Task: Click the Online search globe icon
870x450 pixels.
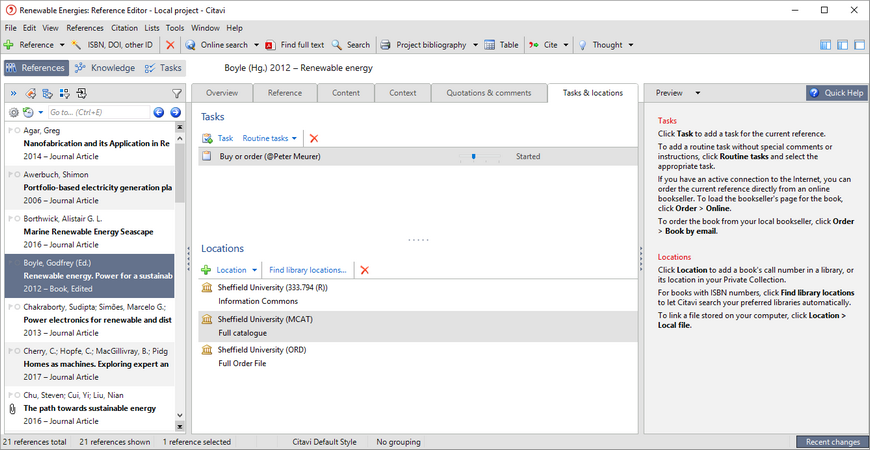Action: click(x=190, y=45)
